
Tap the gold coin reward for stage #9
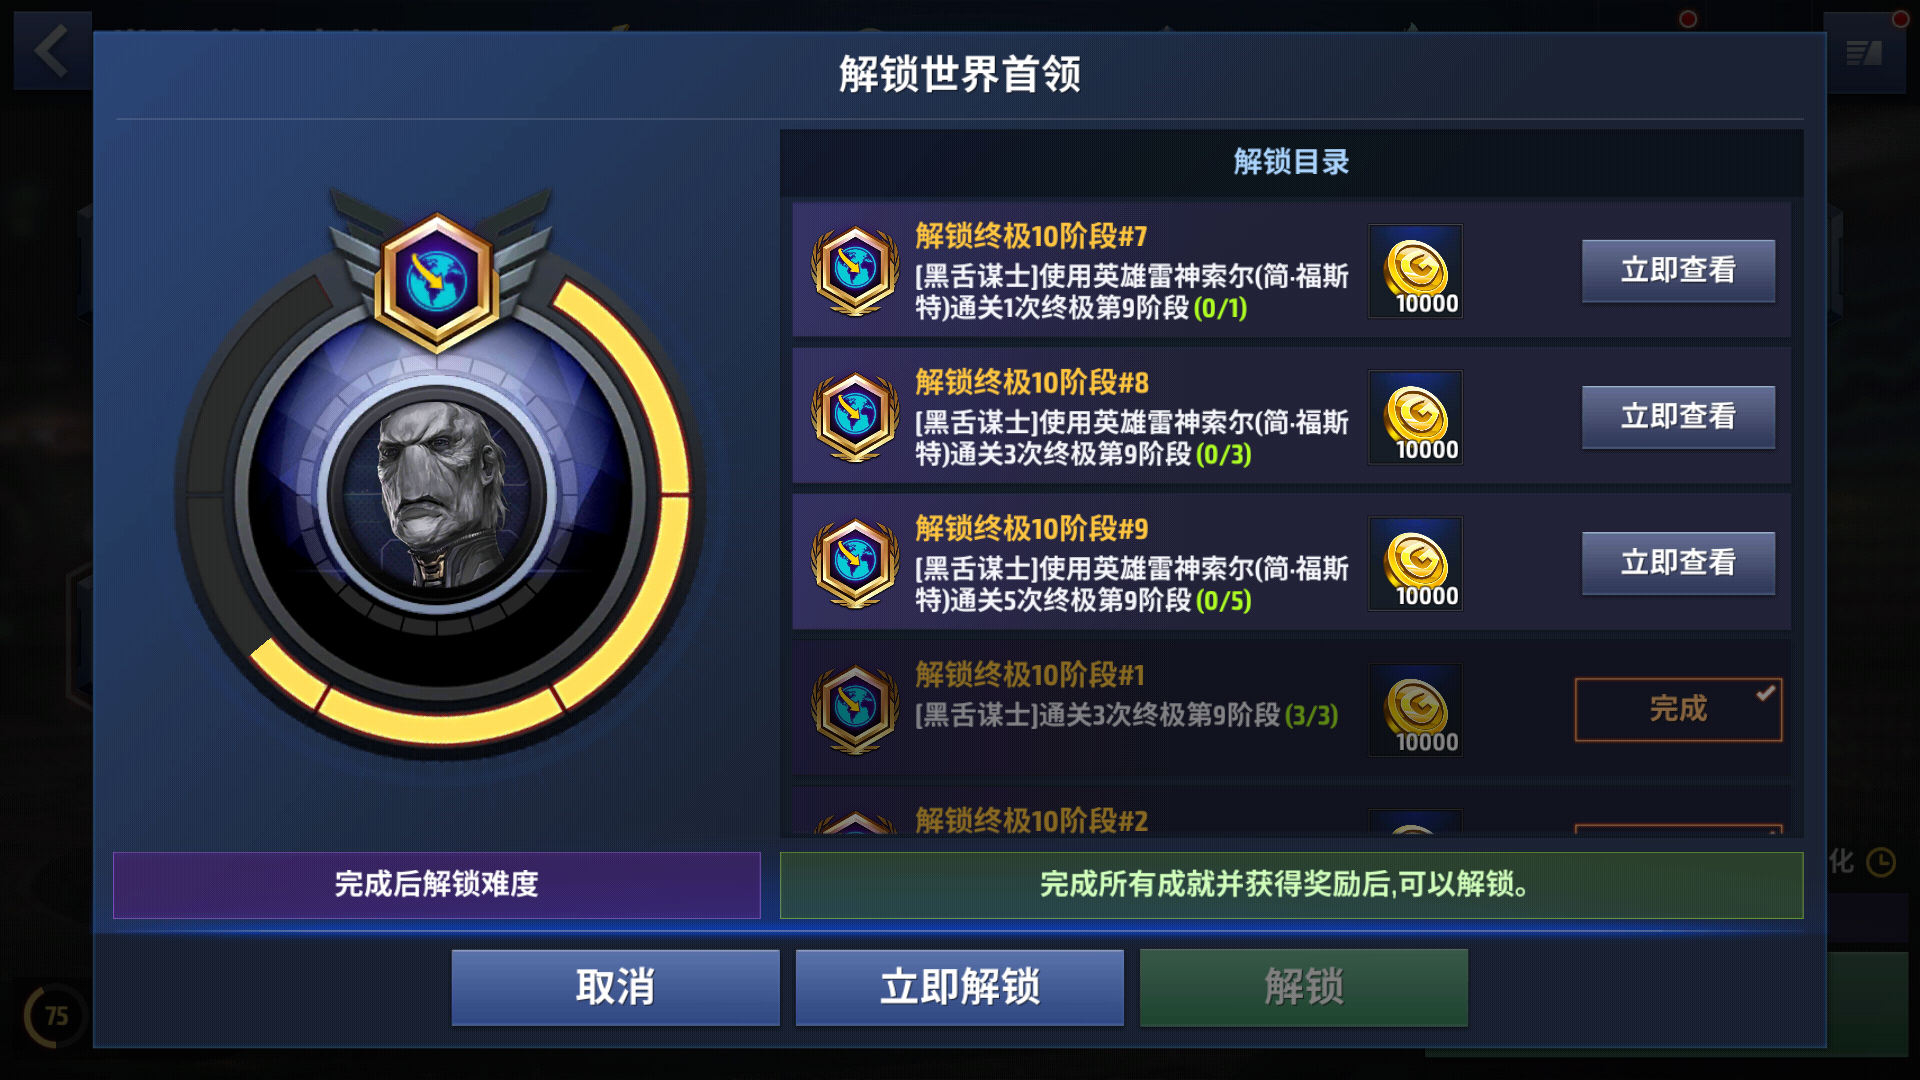pos(1416,563)
